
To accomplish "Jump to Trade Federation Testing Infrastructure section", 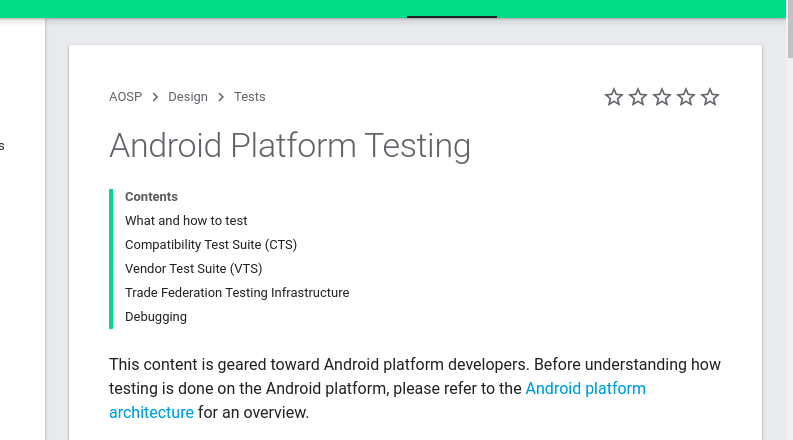I will click(x=237, y=293).
